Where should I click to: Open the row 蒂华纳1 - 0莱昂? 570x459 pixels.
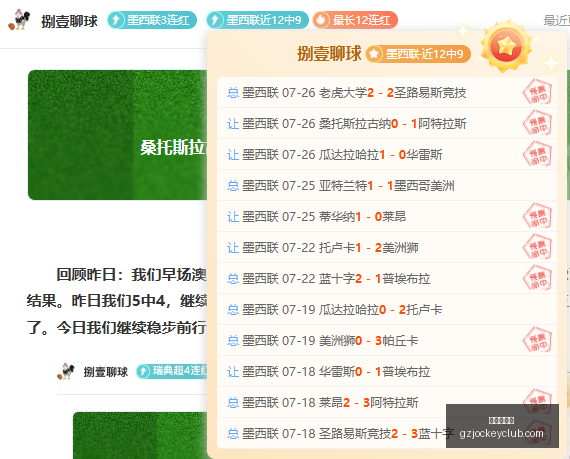[387, 217]
